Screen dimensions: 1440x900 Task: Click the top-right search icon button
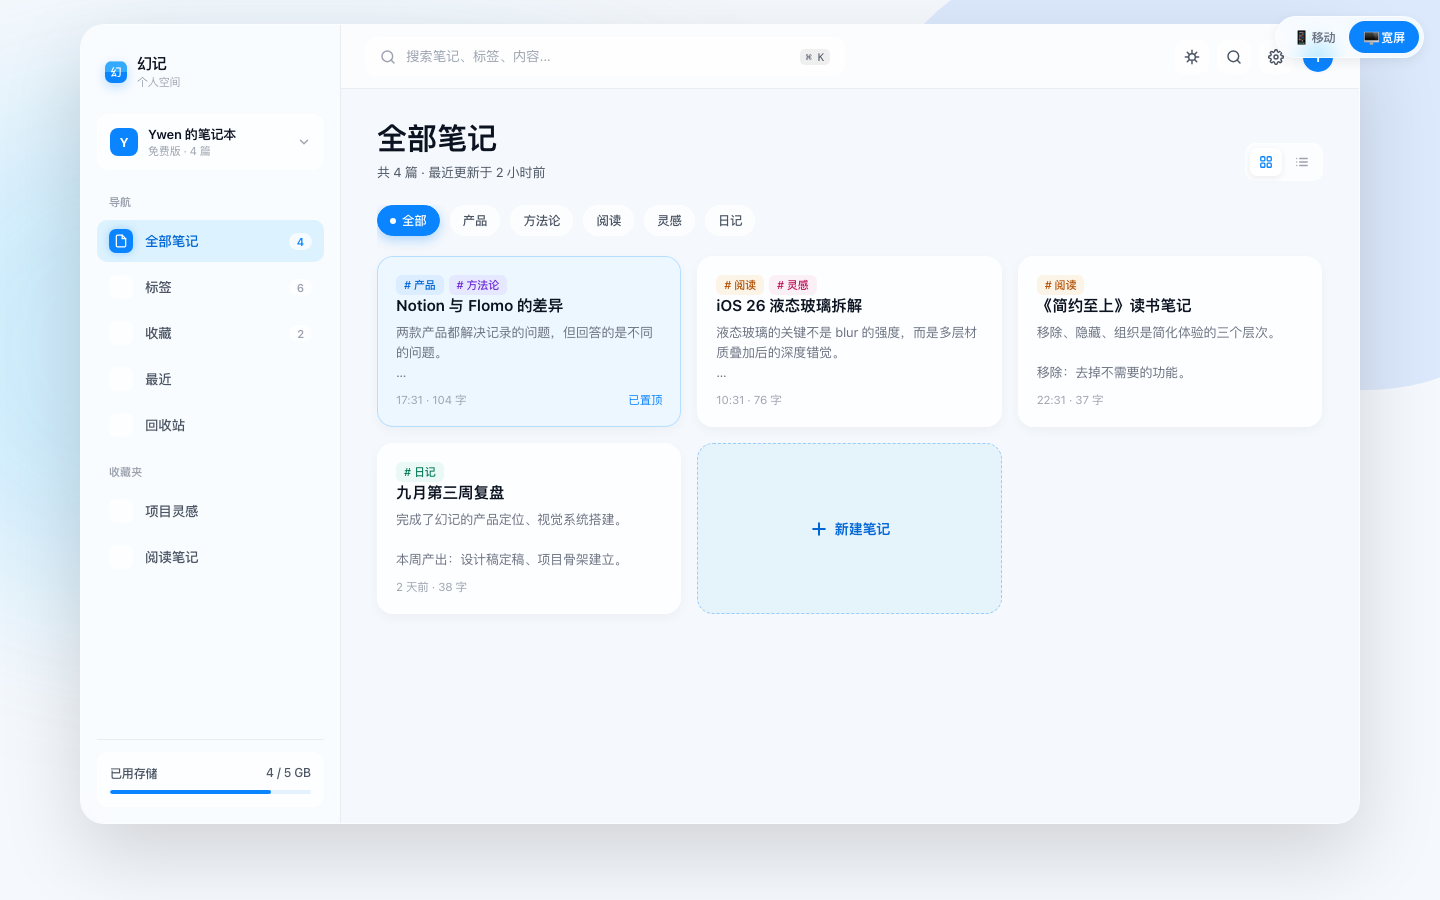coord(1234,57)
